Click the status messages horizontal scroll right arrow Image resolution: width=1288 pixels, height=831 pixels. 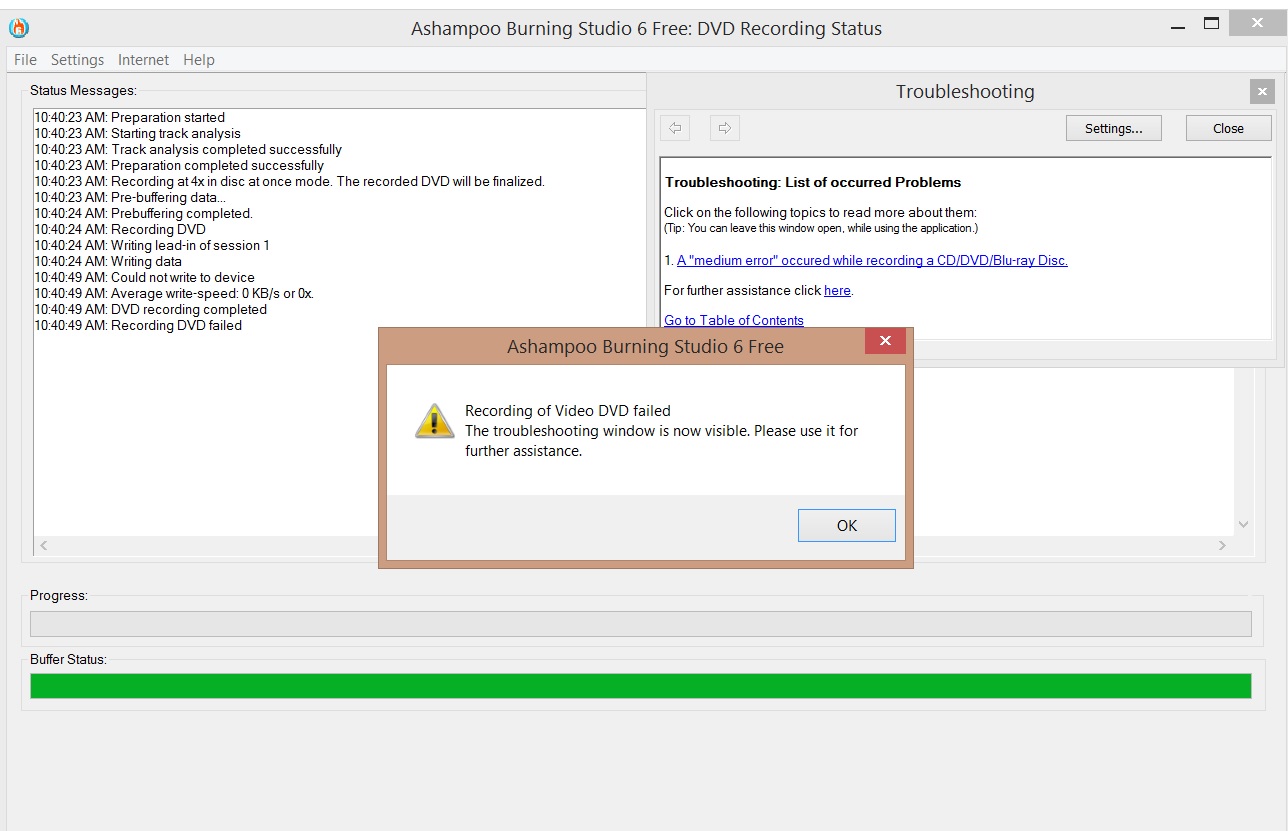1222,546
